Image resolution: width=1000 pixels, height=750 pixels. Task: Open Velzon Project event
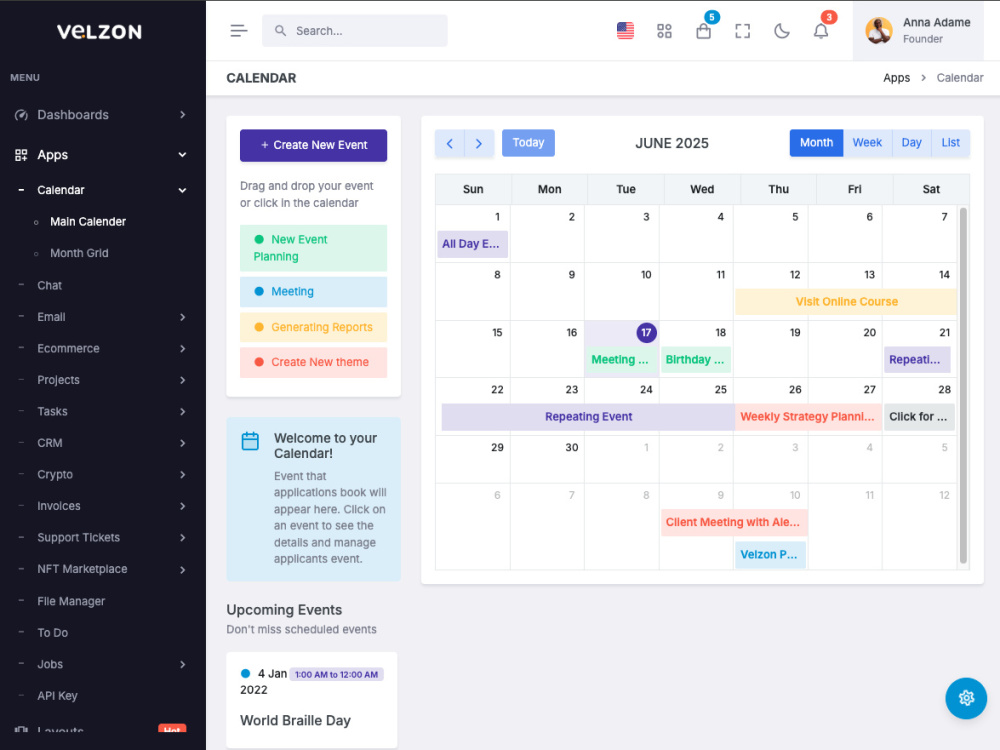click(770, 555)
